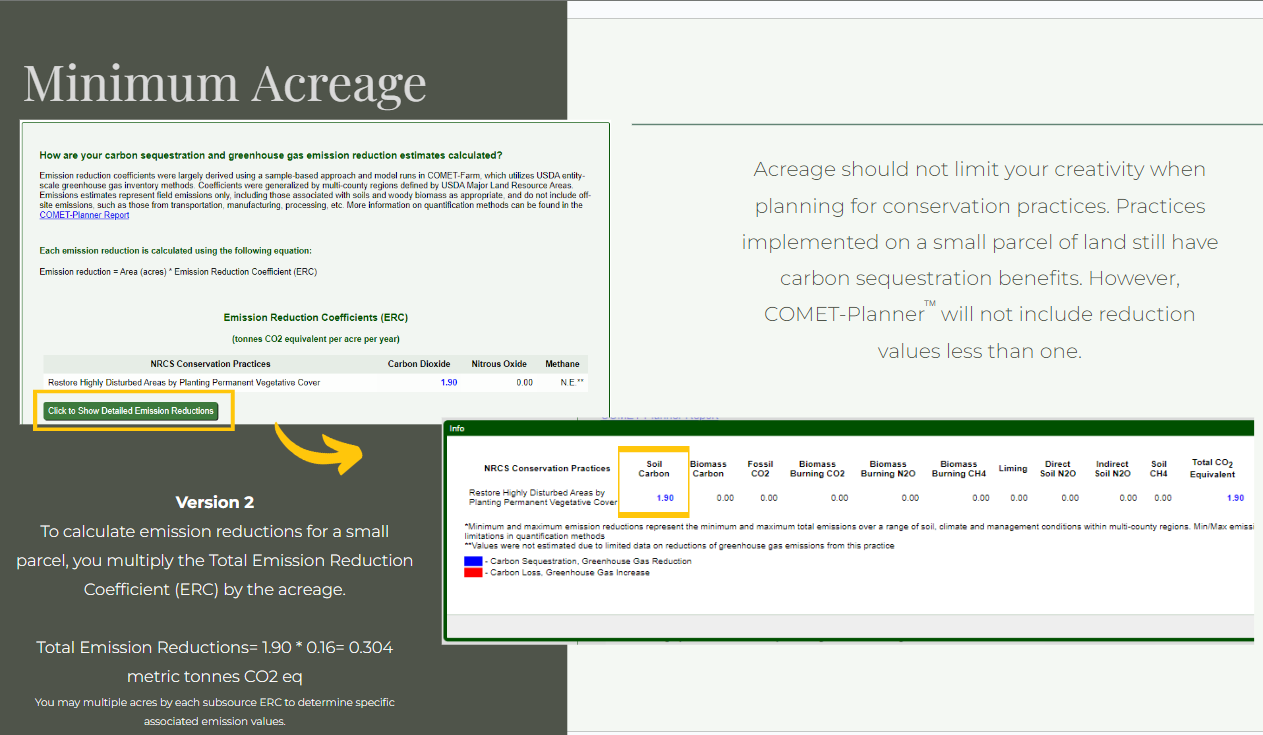The height and width of the screenshot is (735, 1263).
Task: Open the COMET-Planner Report link
Action: coord(84,215)
